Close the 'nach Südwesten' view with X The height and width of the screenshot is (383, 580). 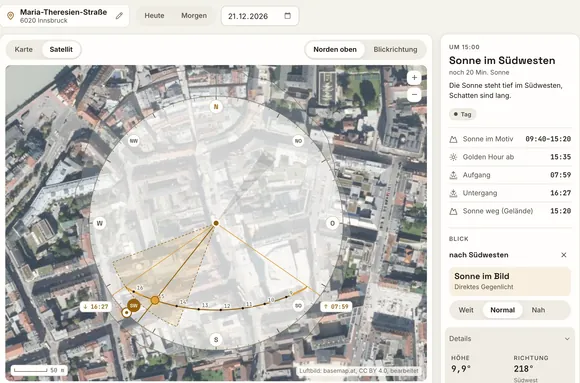tap(564, 255)
